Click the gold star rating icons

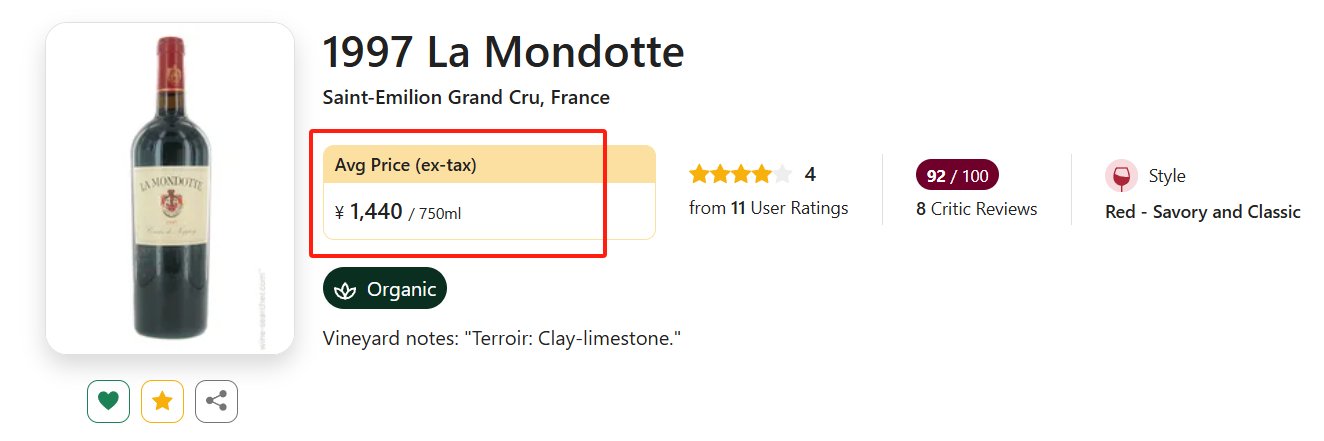pos(730,175)
